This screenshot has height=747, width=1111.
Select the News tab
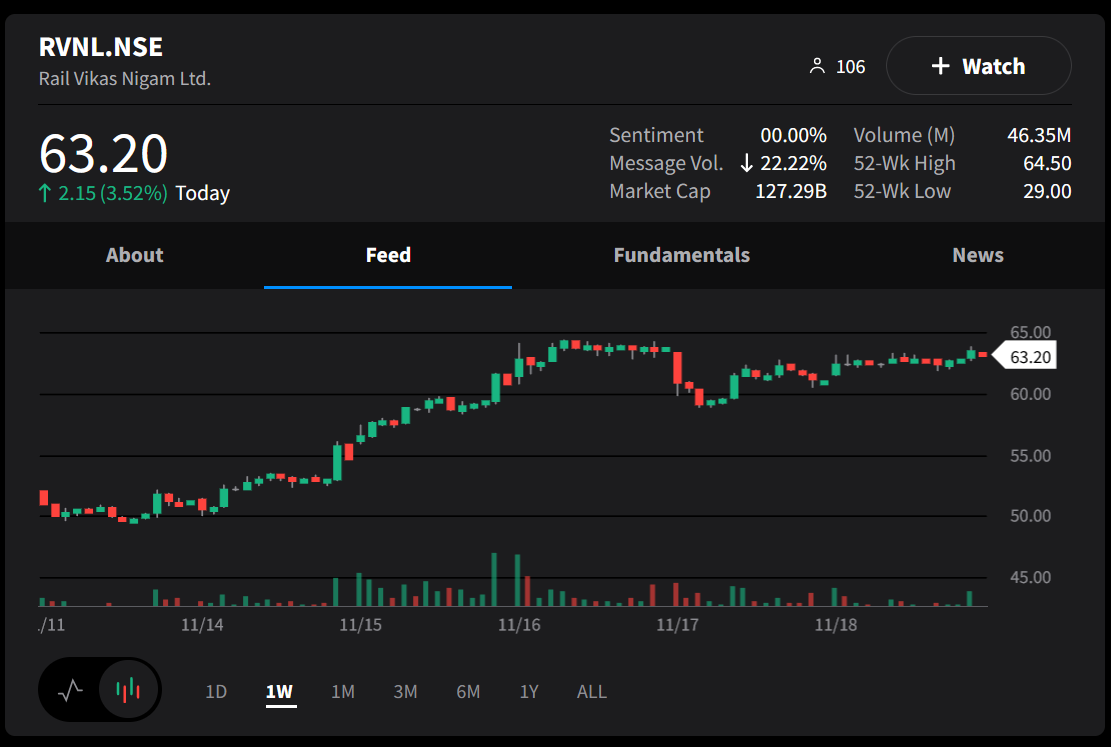coord(978,255)
